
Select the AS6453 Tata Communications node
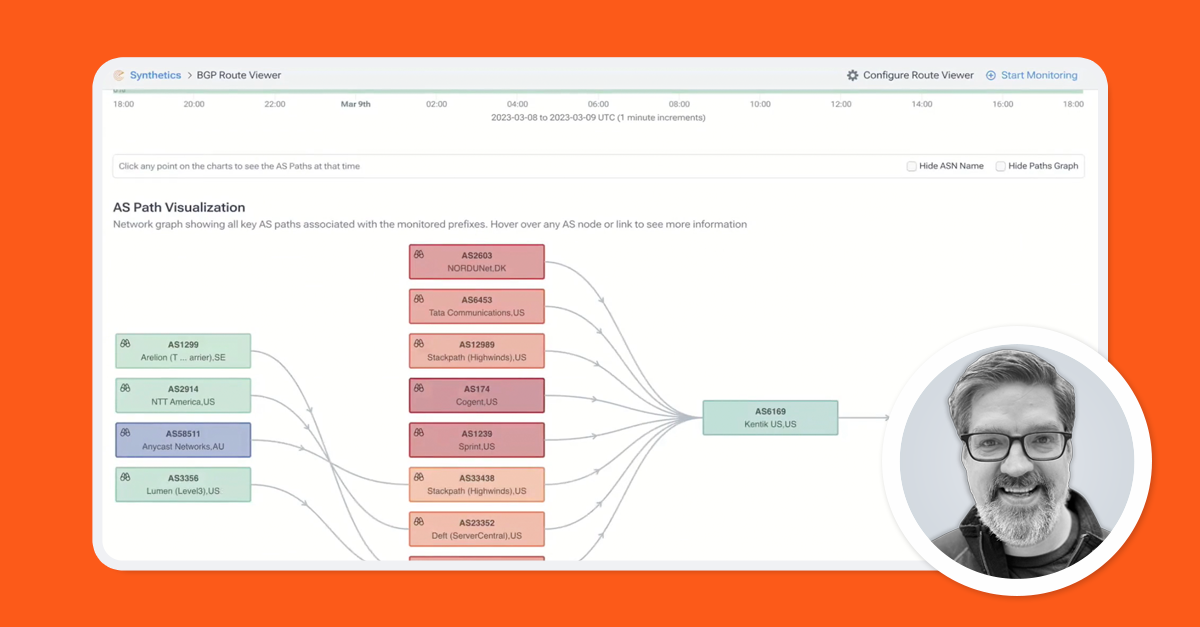pos(477,306)
